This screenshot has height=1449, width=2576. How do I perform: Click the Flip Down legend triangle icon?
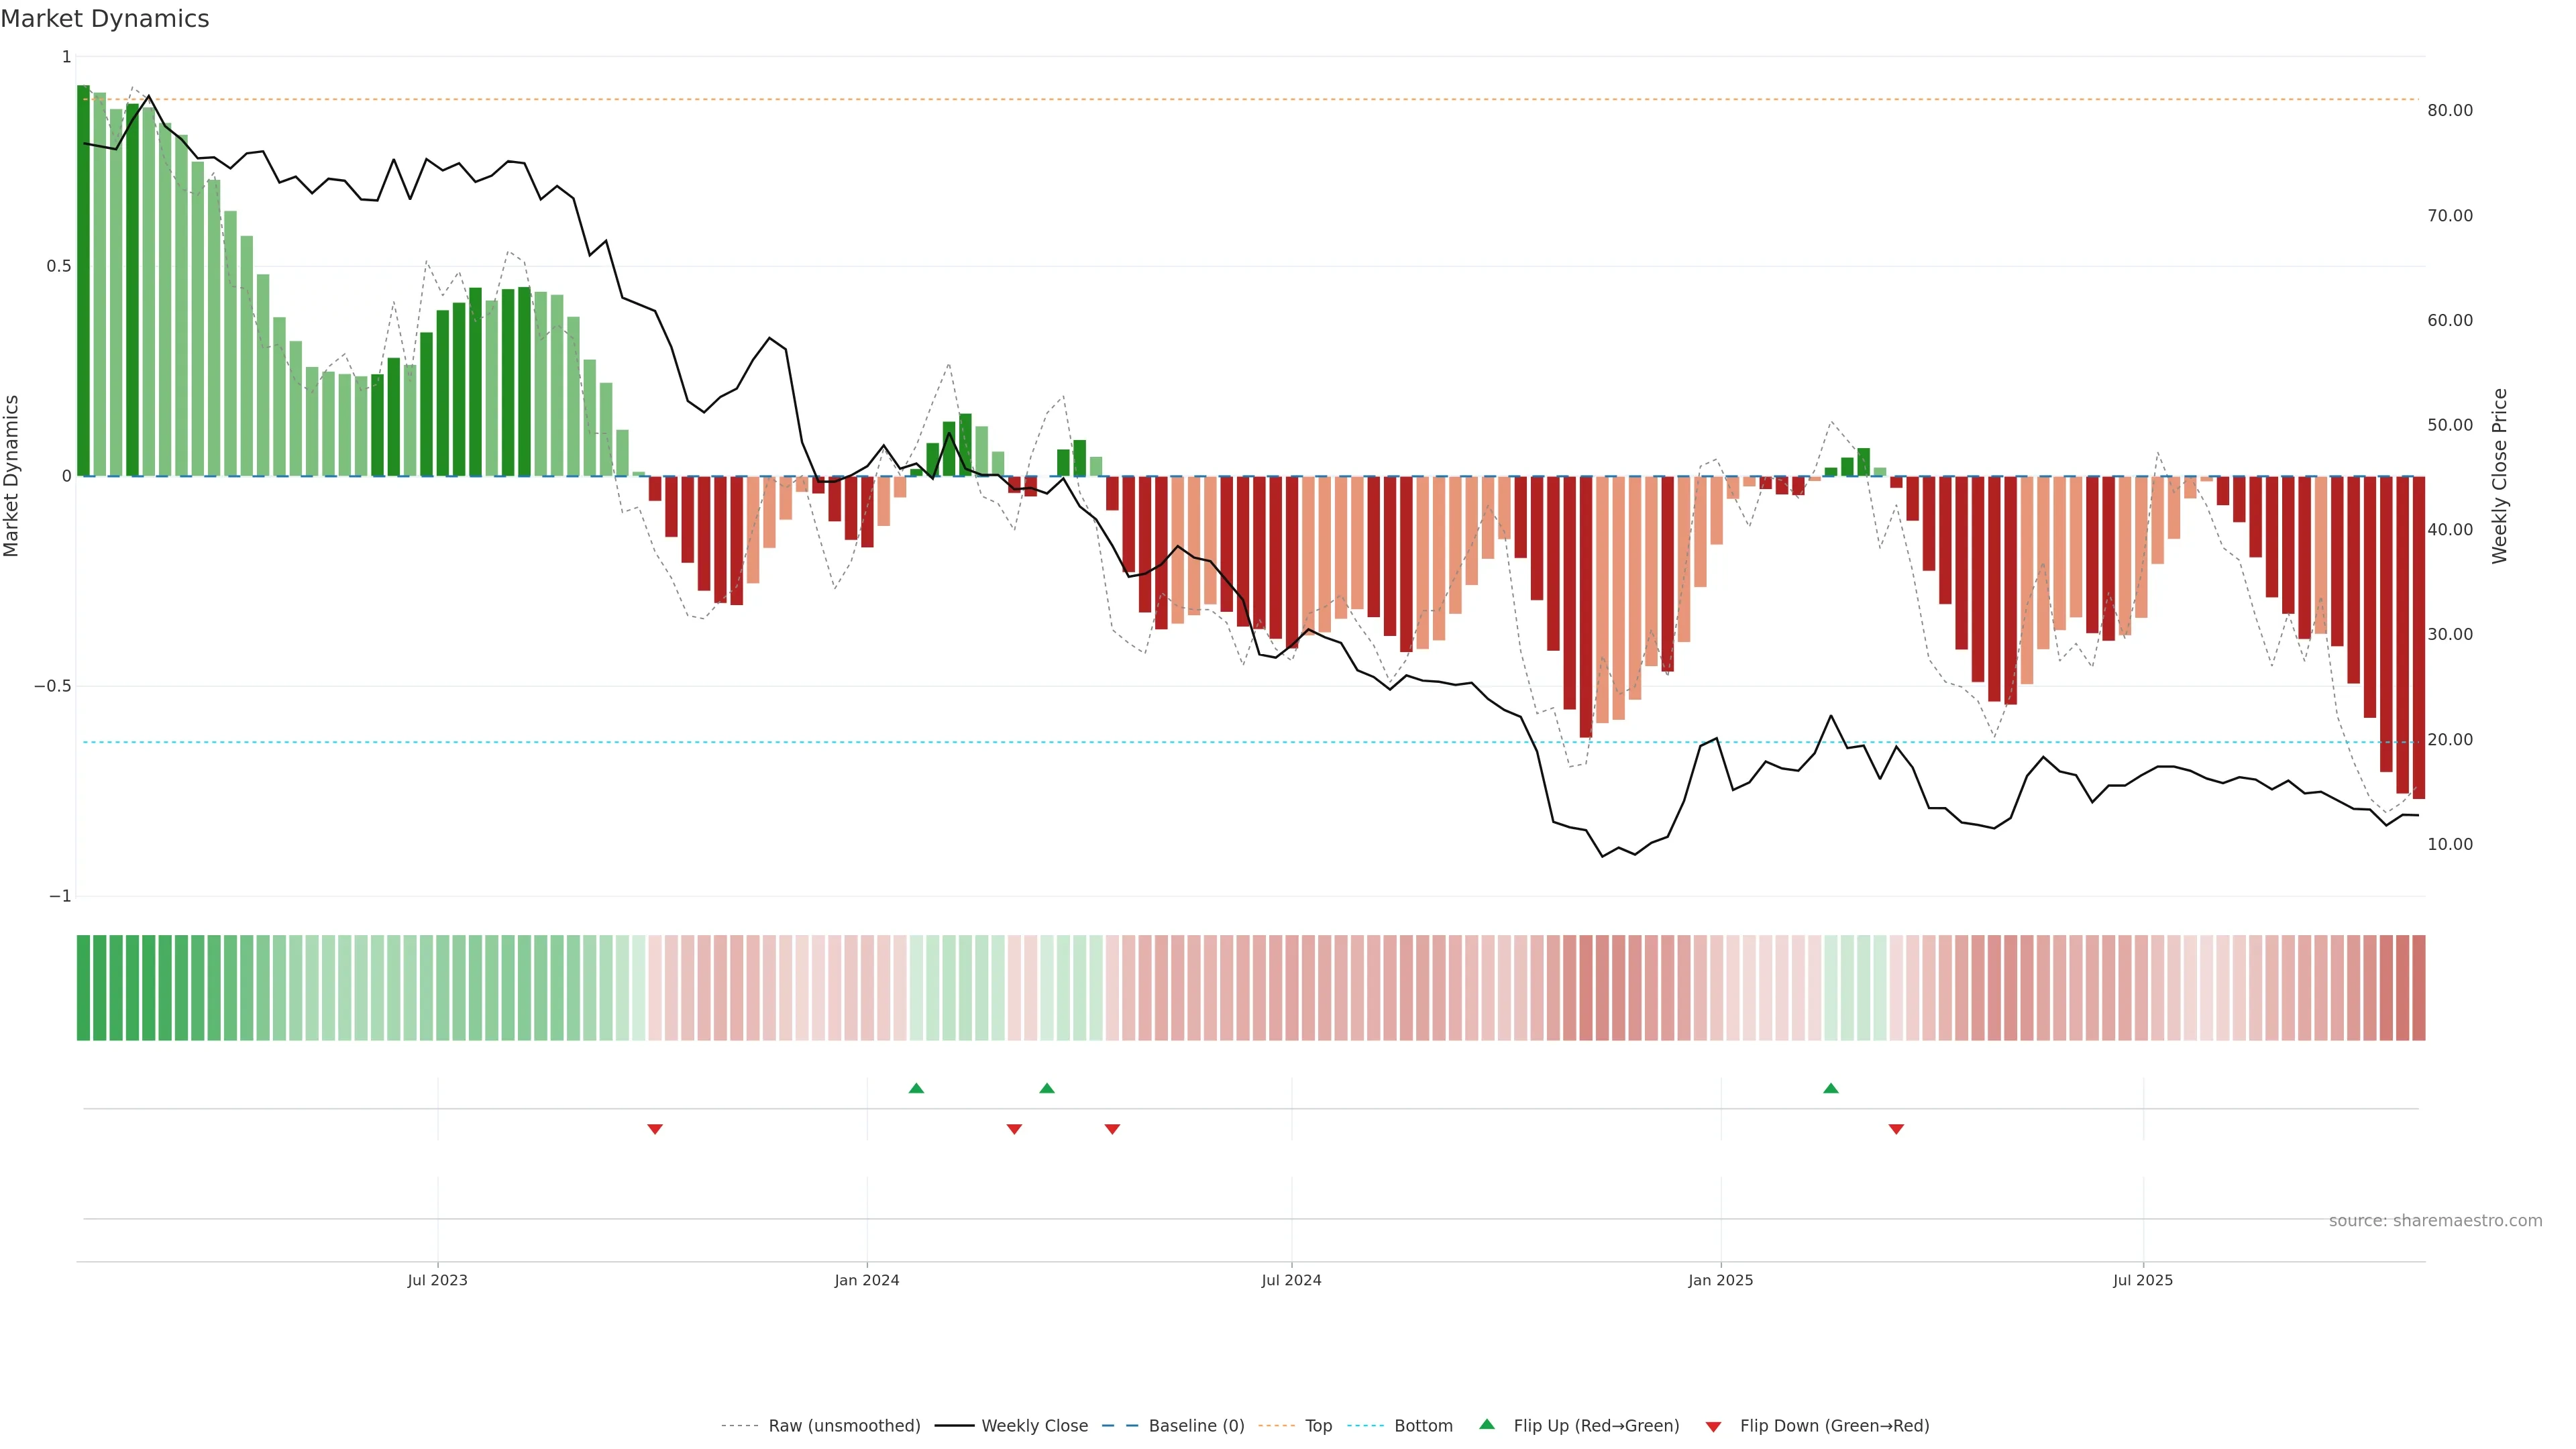coord(1713,1426)
